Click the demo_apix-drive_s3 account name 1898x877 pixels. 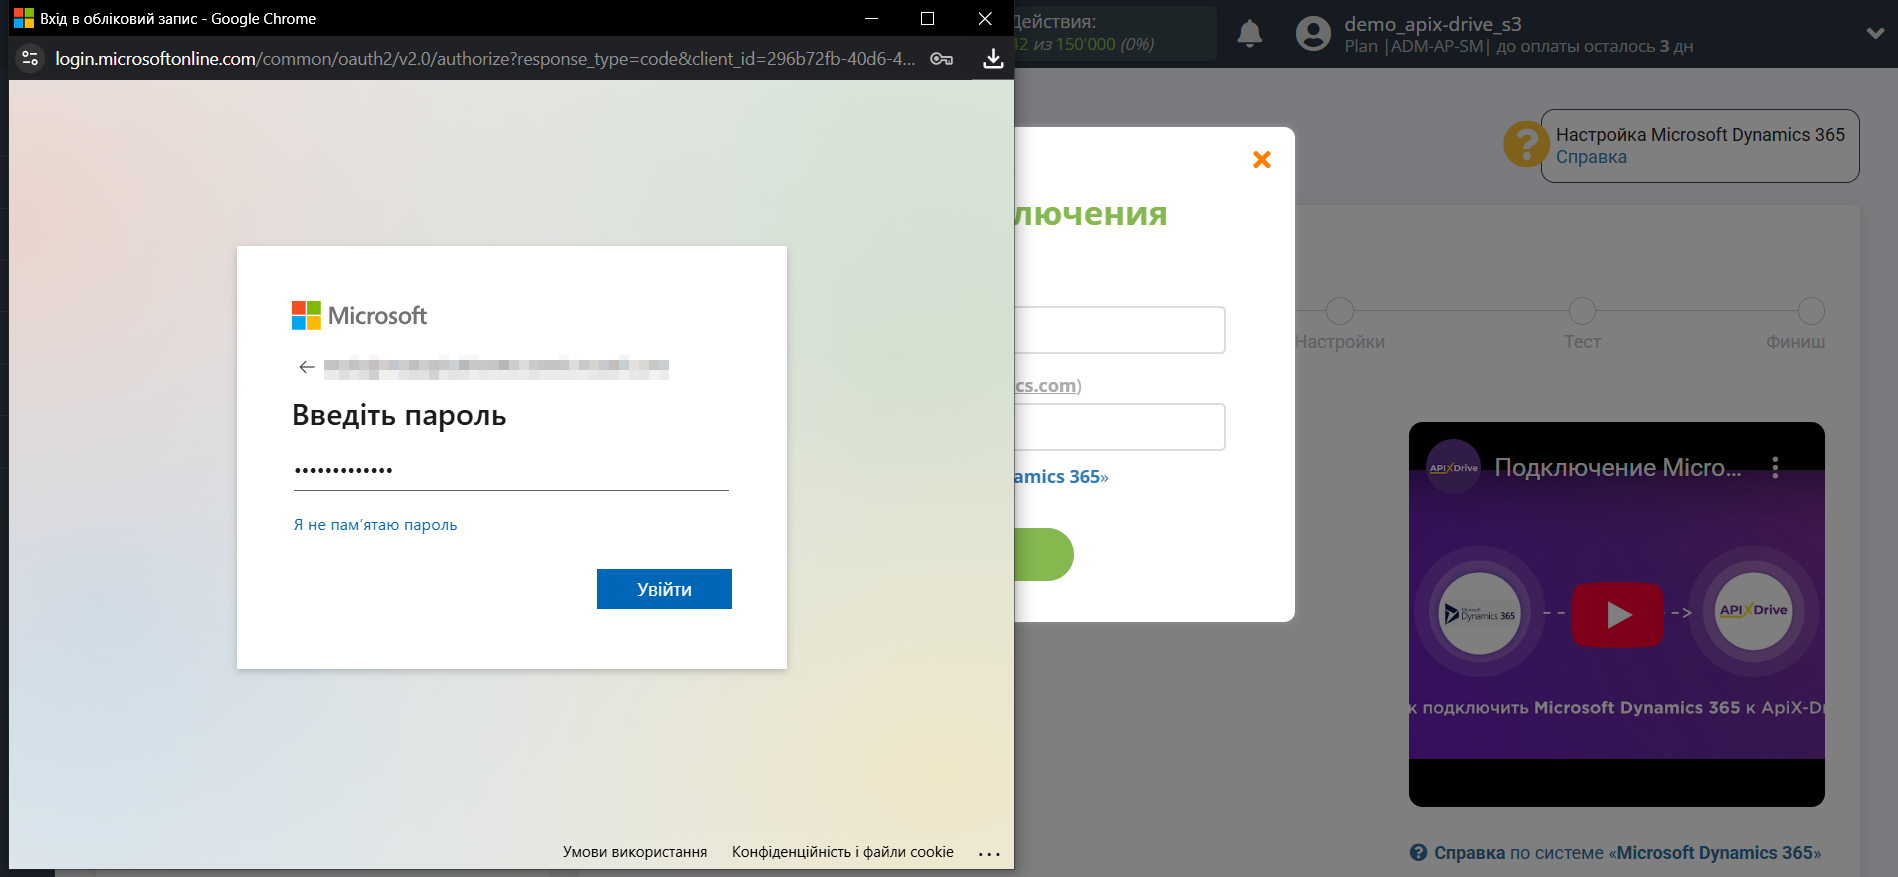tap(1433, 24)
